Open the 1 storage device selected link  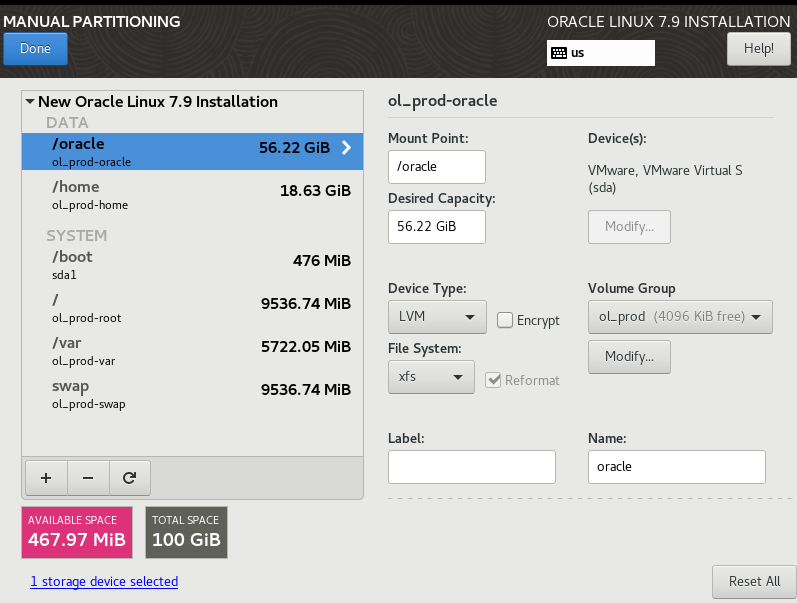(104, 581)
